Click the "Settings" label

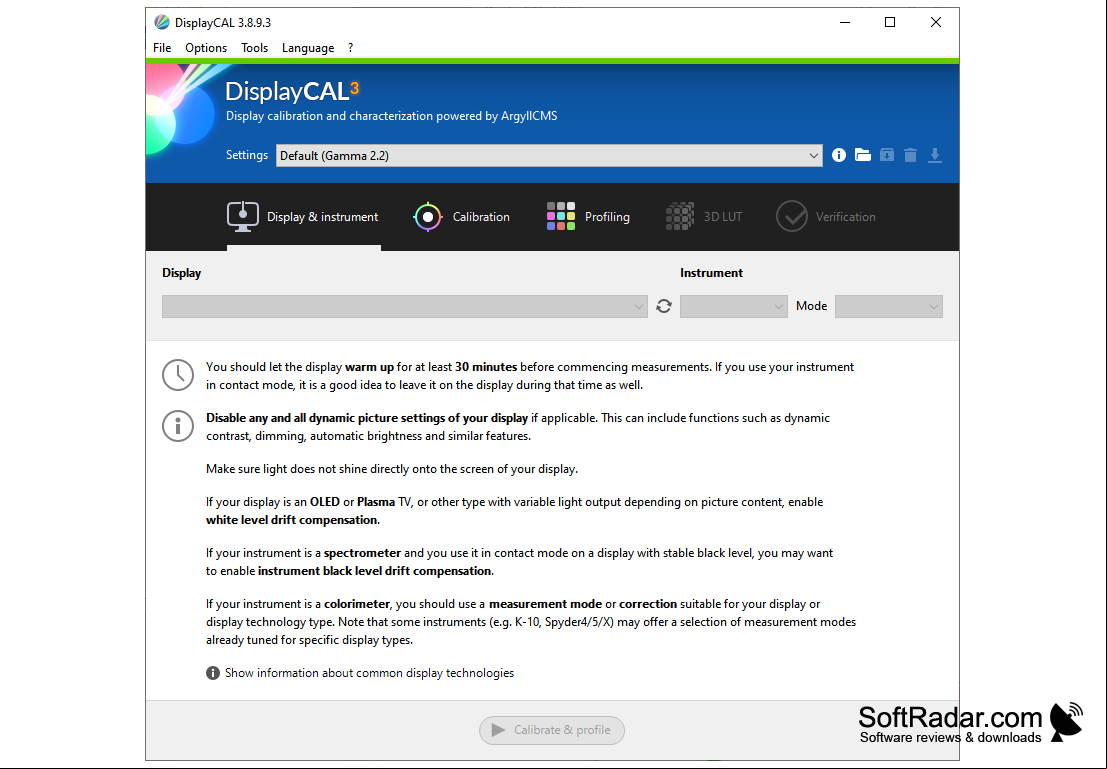tap(246, 155)
